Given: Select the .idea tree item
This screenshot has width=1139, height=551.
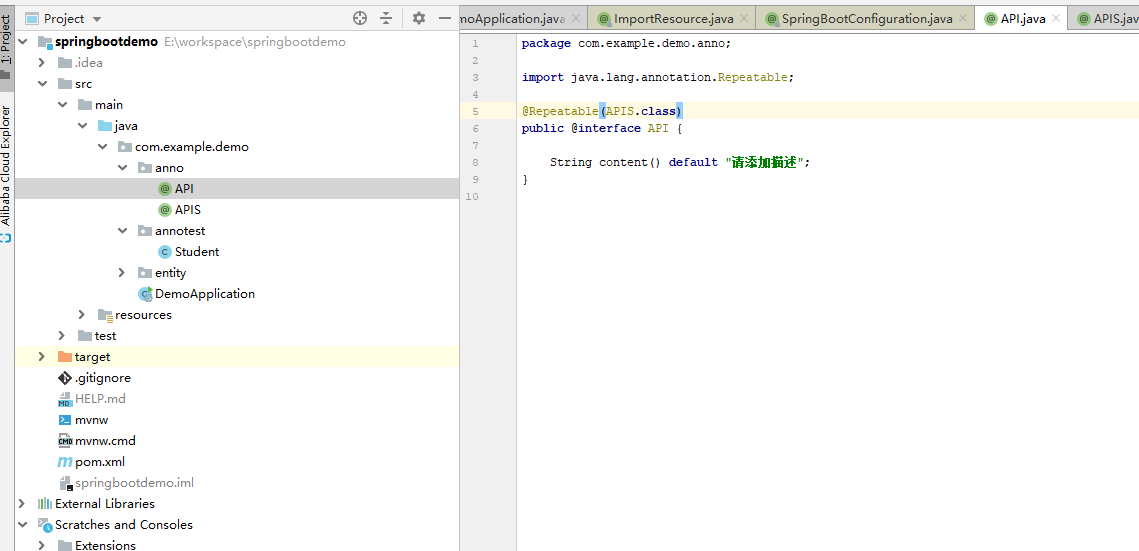Looking at the screenshot, I should (x=89, y=63).
